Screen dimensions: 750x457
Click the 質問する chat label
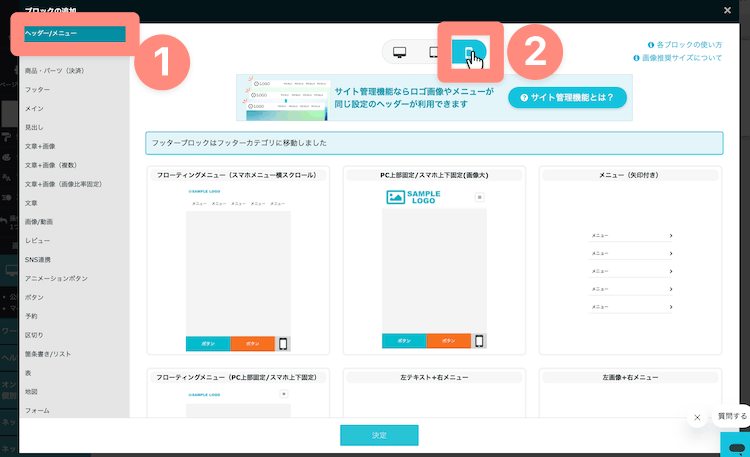point(732,416)
